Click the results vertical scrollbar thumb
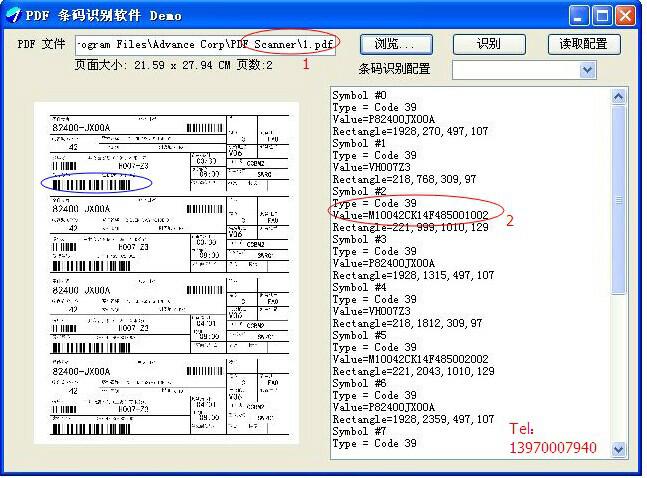The image size is (647, 478). pos(618,200)
